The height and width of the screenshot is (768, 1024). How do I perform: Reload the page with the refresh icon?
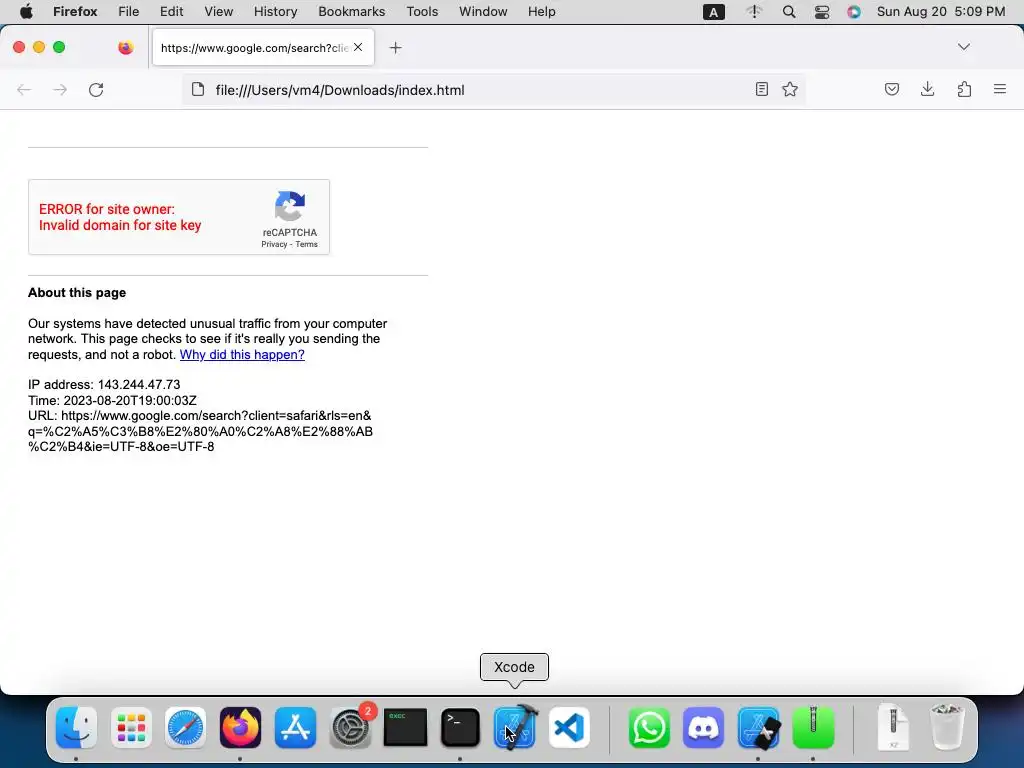point(96,90)
